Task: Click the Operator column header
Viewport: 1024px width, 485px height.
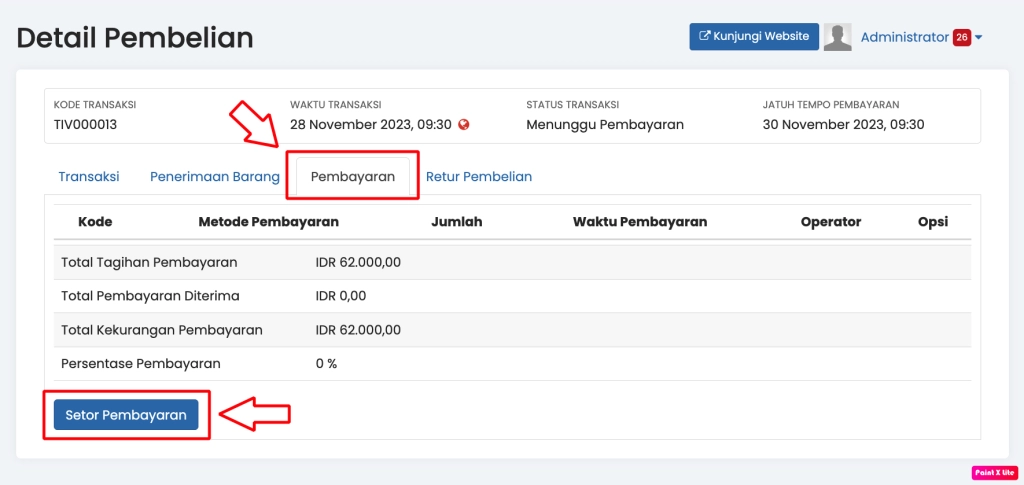Action: pyautogui.click(x=831, y=222)
